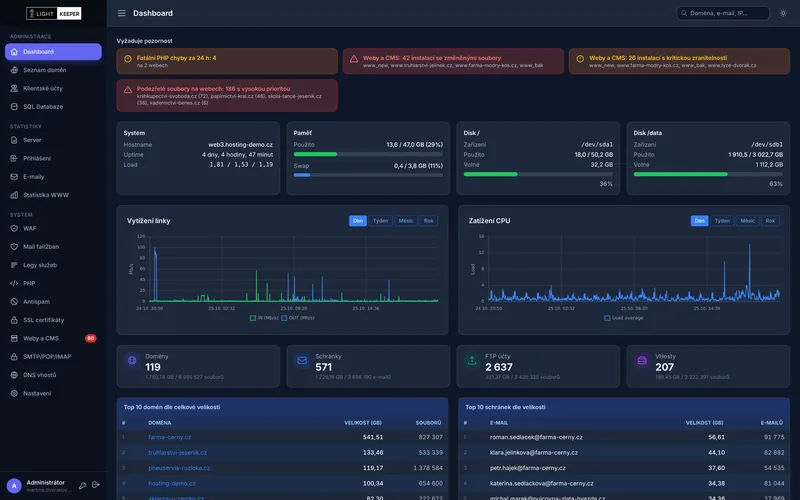
Task: Open the farma-cerny.cz domain link
Action: [x=170, y=437]
